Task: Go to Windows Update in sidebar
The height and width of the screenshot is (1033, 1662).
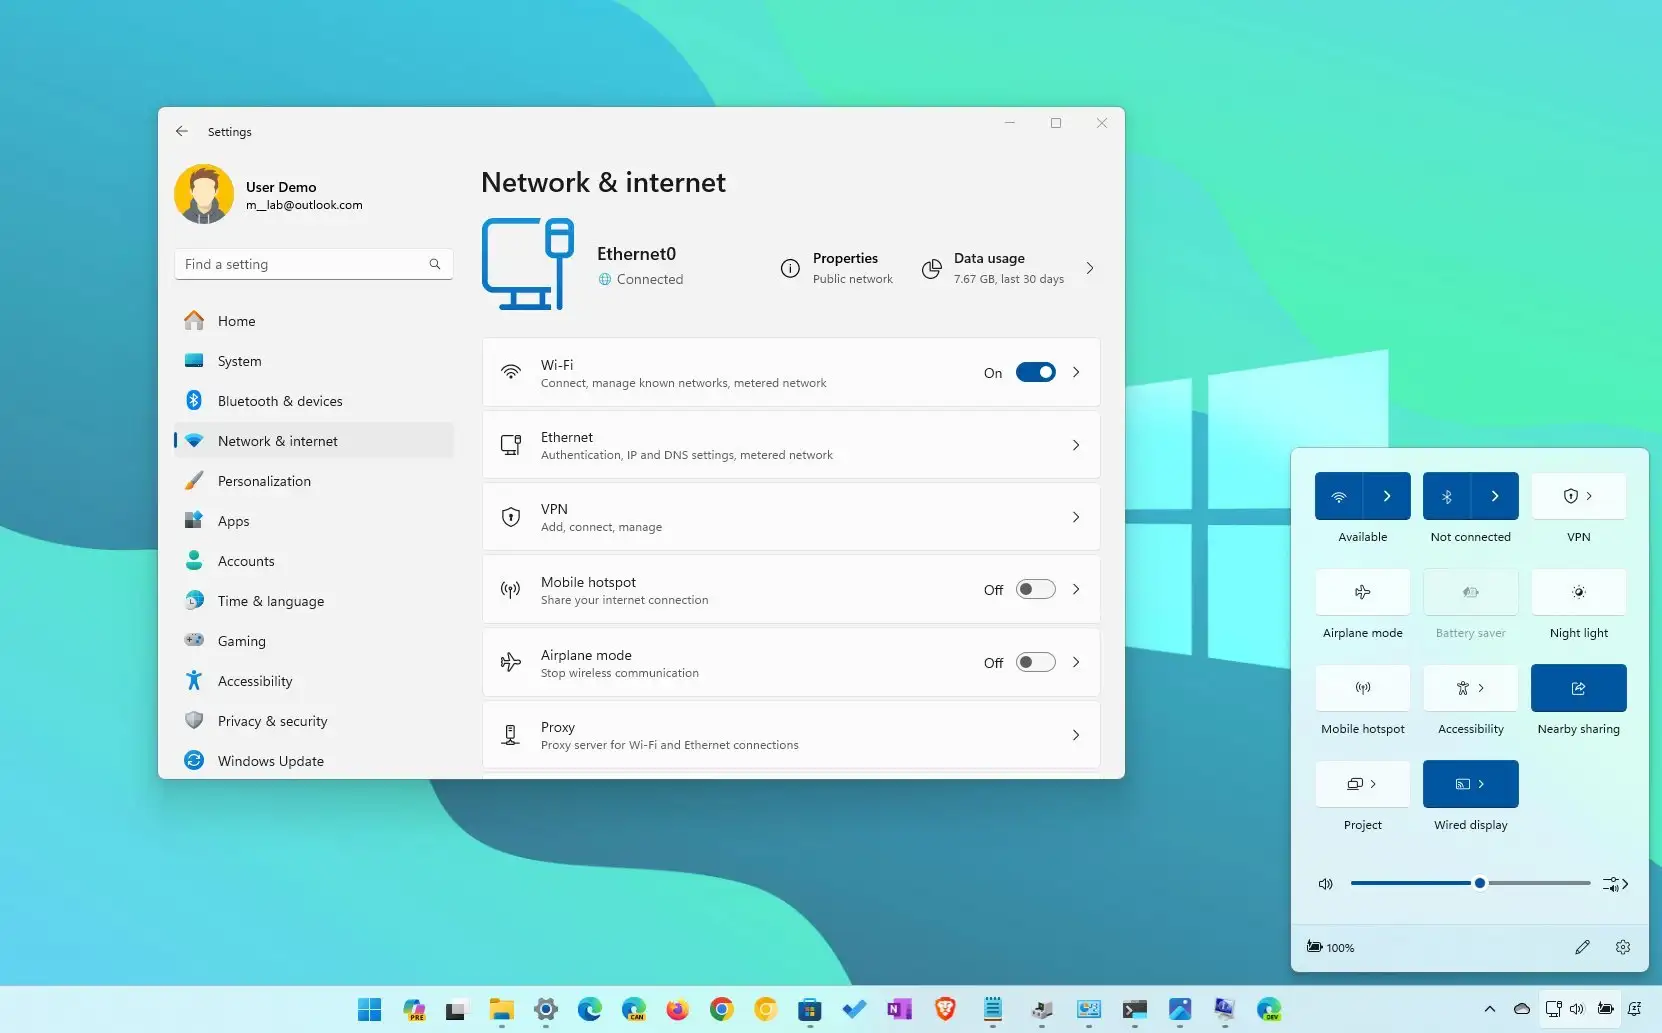Action: (314, 761)
